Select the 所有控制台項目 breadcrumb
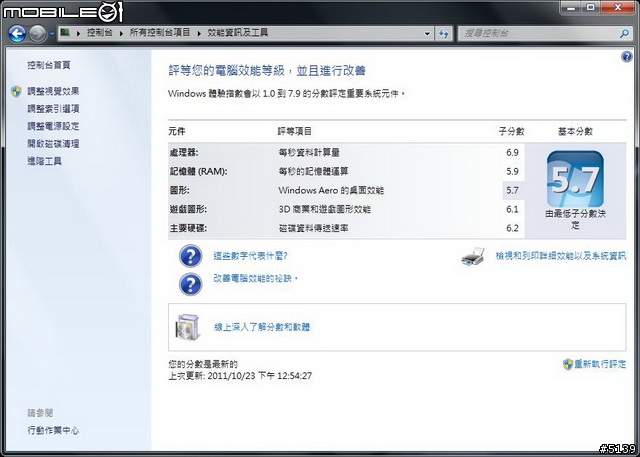The image size is (640, 457). pyautogui.click(x=160, y=33)
